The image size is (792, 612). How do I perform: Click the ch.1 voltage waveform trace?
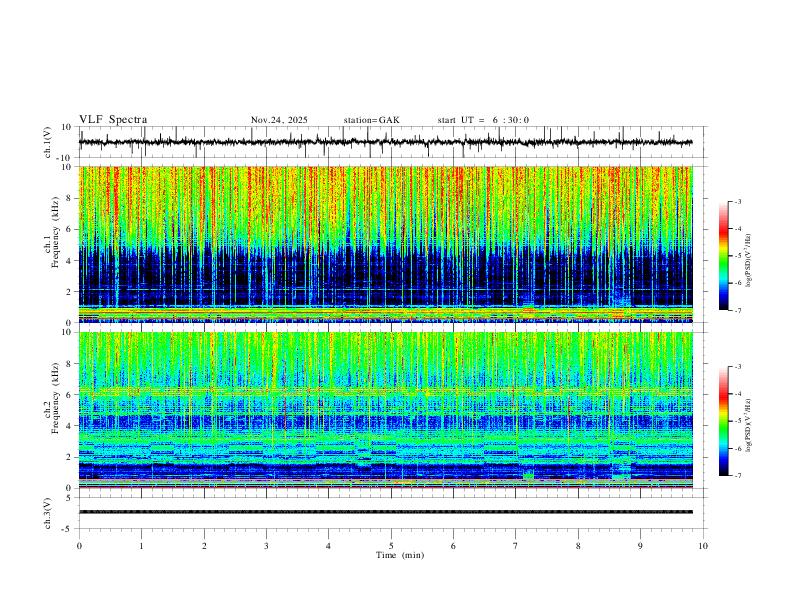click(x=385, y=142)
